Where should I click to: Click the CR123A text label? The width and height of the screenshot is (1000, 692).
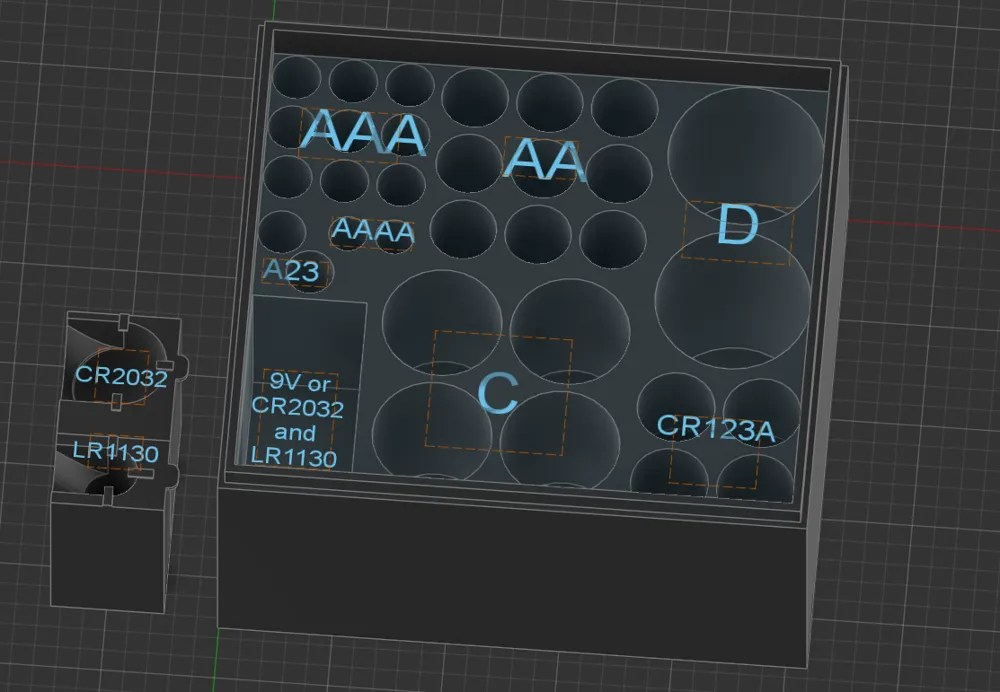click(716, 428)
